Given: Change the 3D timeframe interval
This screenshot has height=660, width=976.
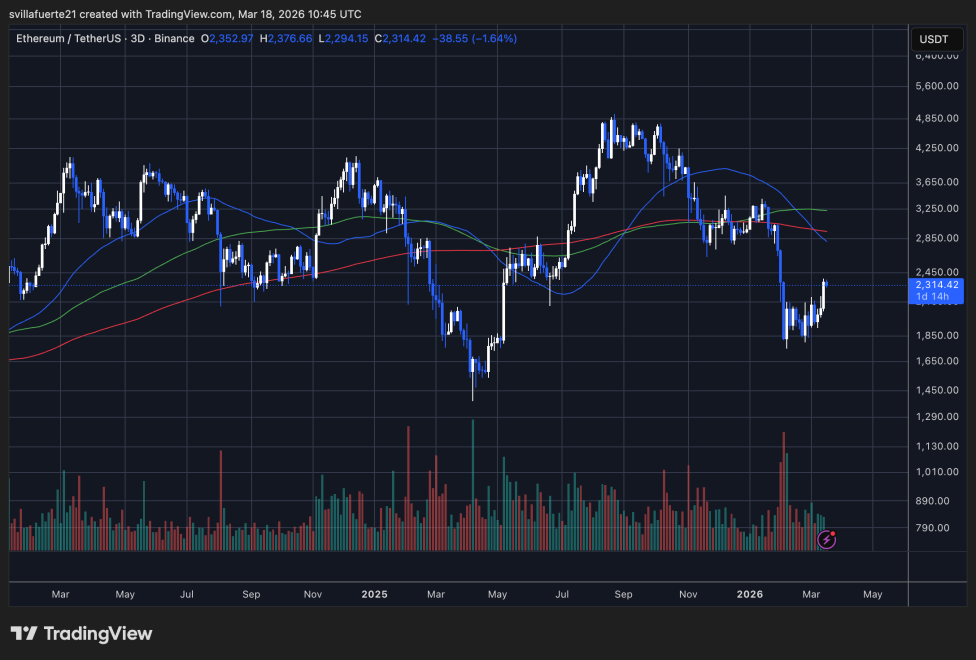Looking at the screenshot, I should 135,38.
